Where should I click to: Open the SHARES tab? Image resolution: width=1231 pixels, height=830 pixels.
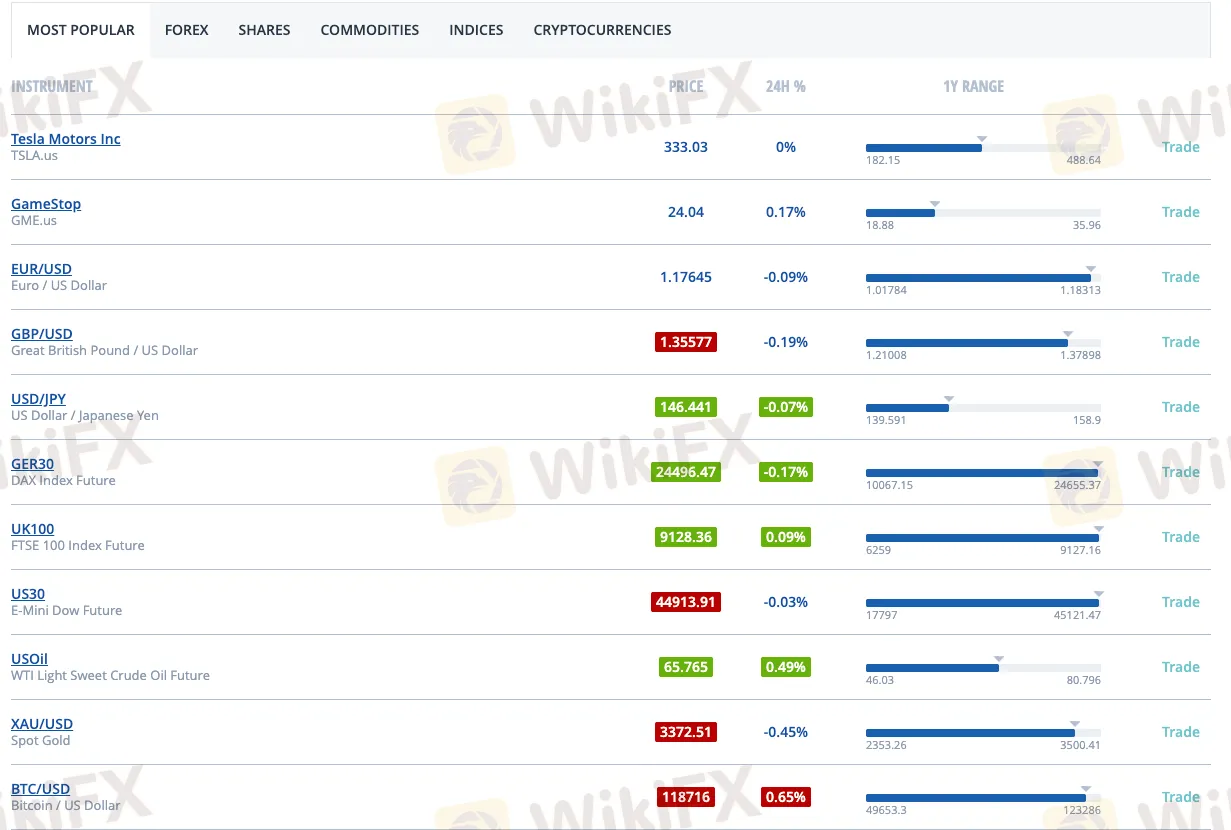point(264,30)
